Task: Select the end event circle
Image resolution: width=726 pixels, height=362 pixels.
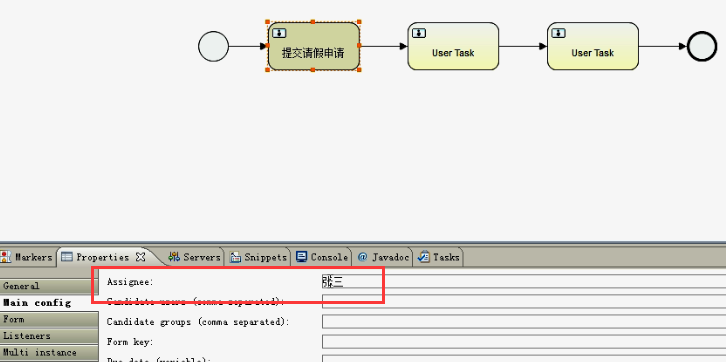Action: pyautogui.click(x=702, y=46)
